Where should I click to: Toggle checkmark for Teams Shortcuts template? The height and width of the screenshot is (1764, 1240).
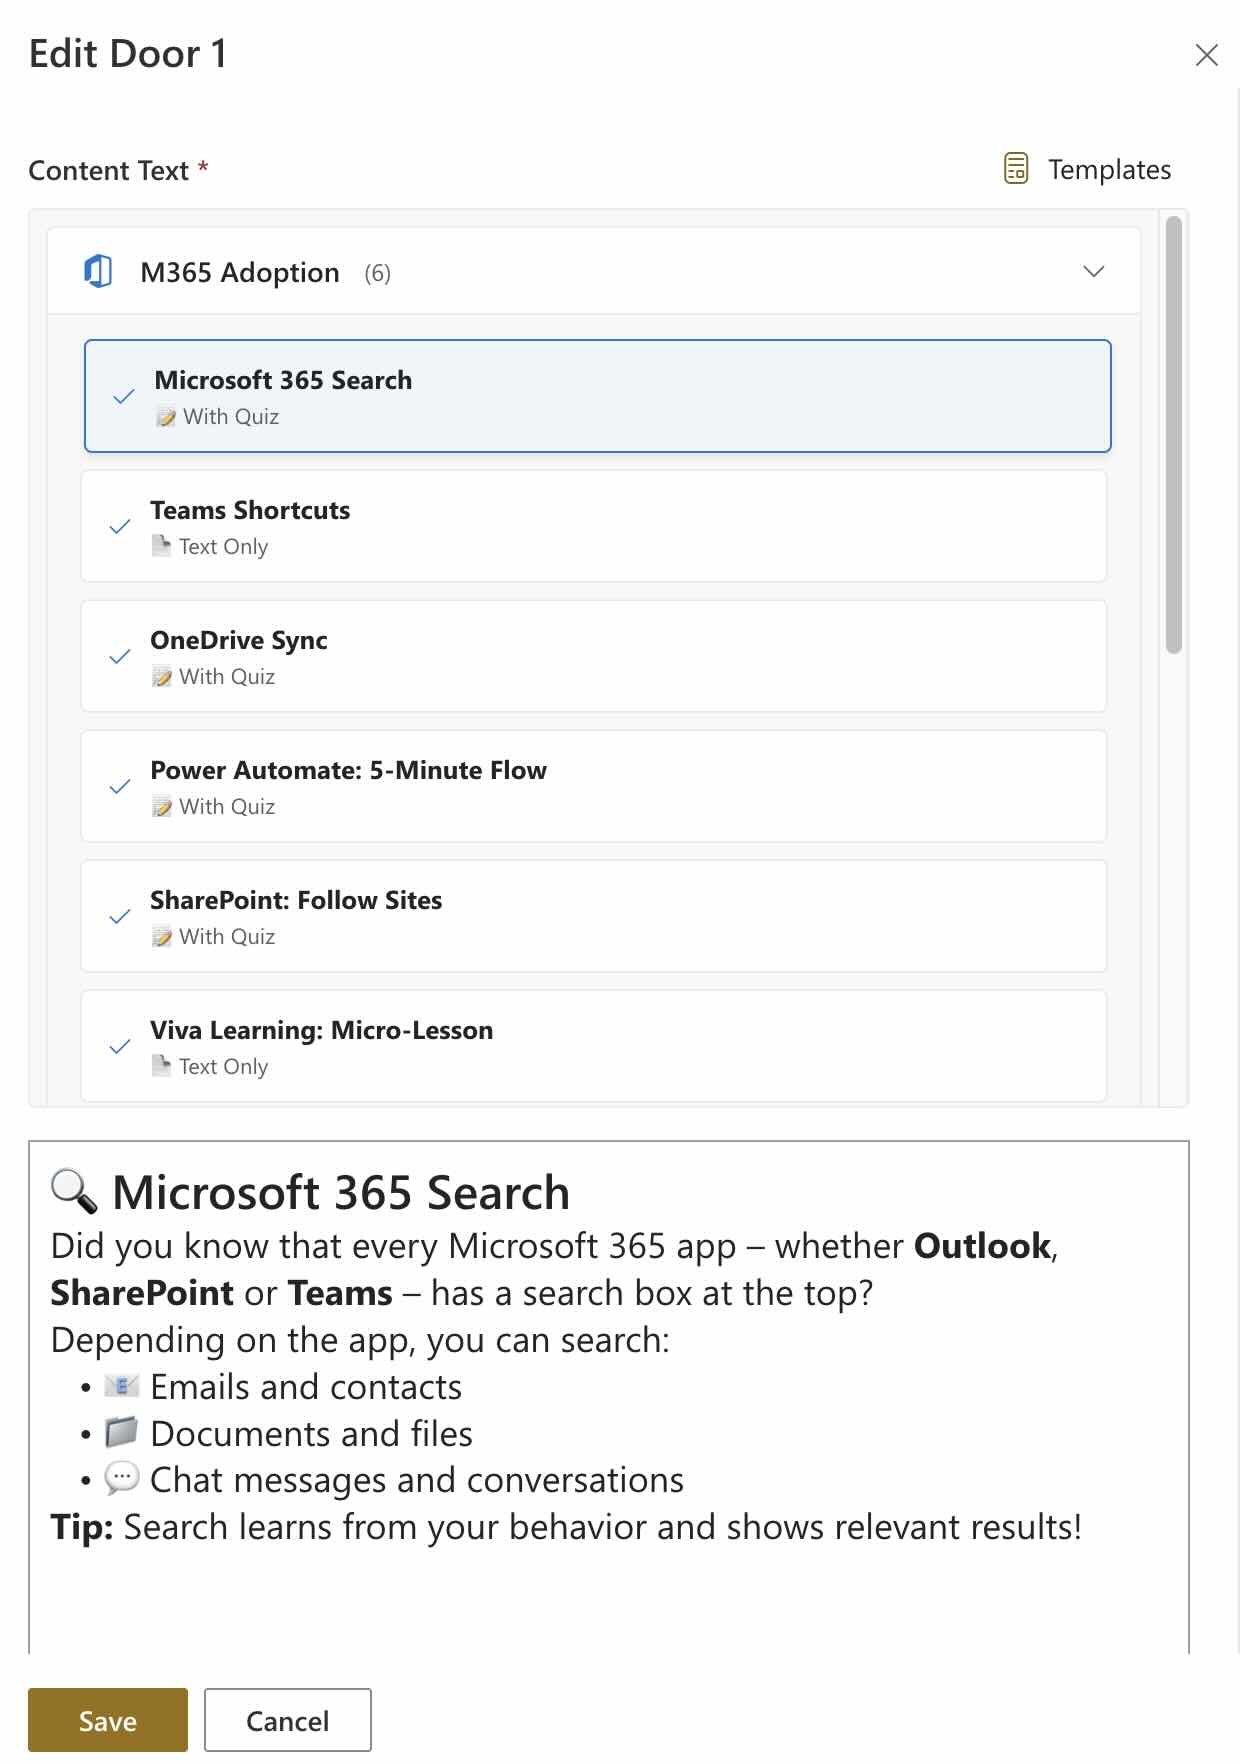tap(120, 527)
